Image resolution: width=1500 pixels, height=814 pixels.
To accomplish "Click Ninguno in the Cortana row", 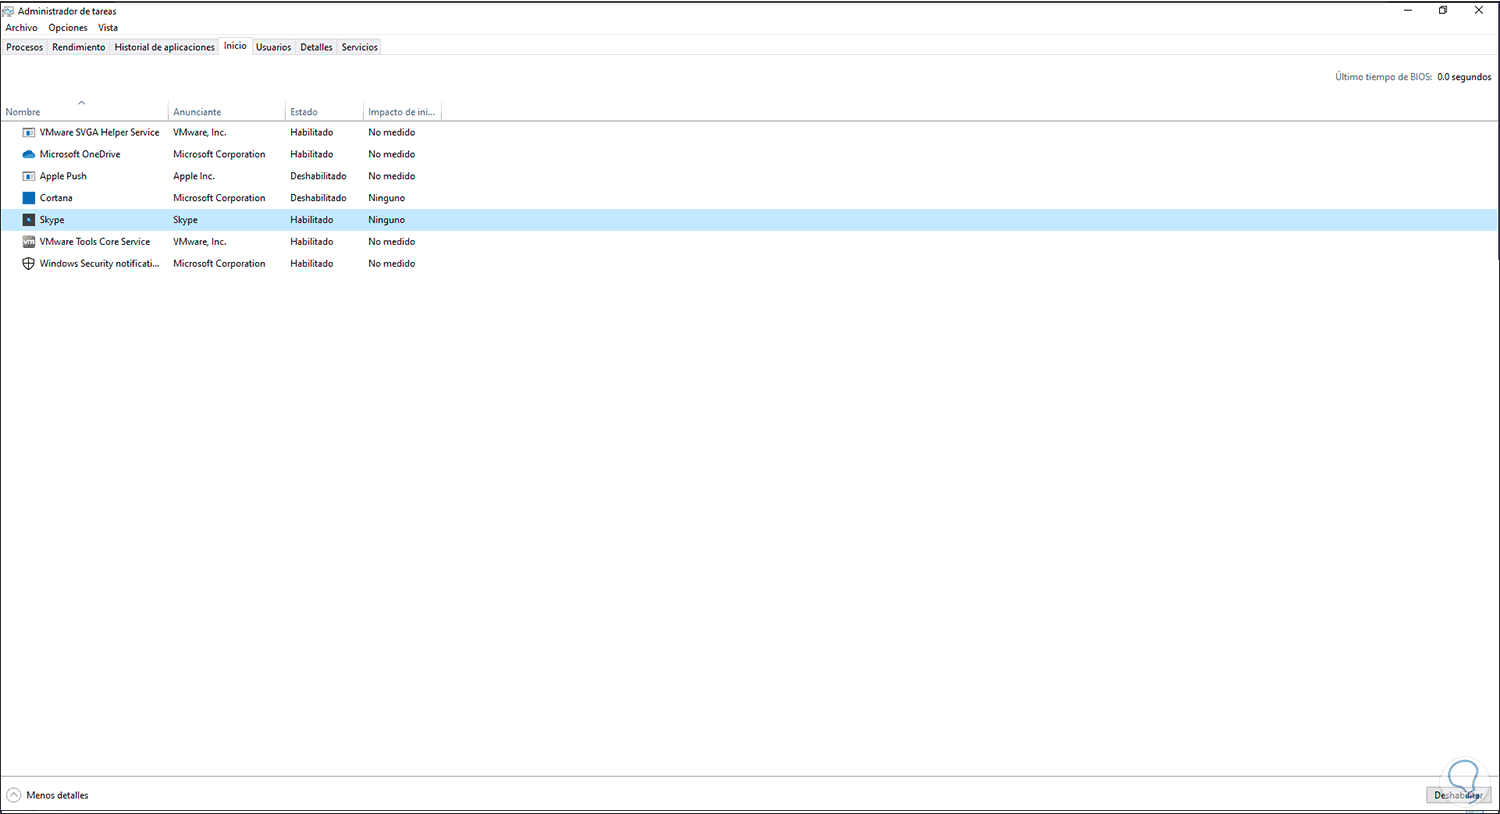I will pos(386,198).
